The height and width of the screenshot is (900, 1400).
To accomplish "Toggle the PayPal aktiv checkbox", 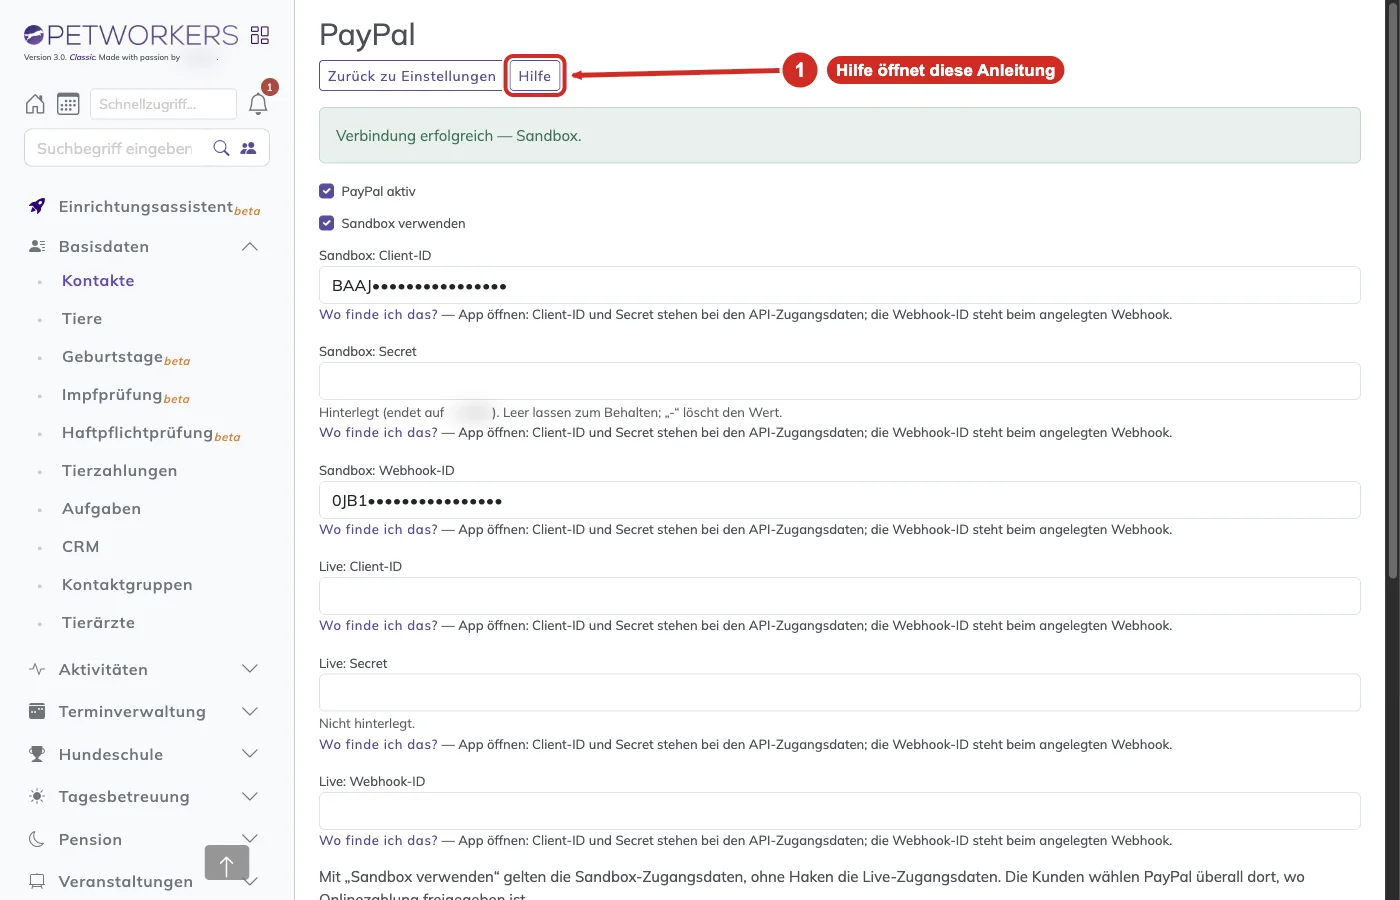I will pos(326,191).
